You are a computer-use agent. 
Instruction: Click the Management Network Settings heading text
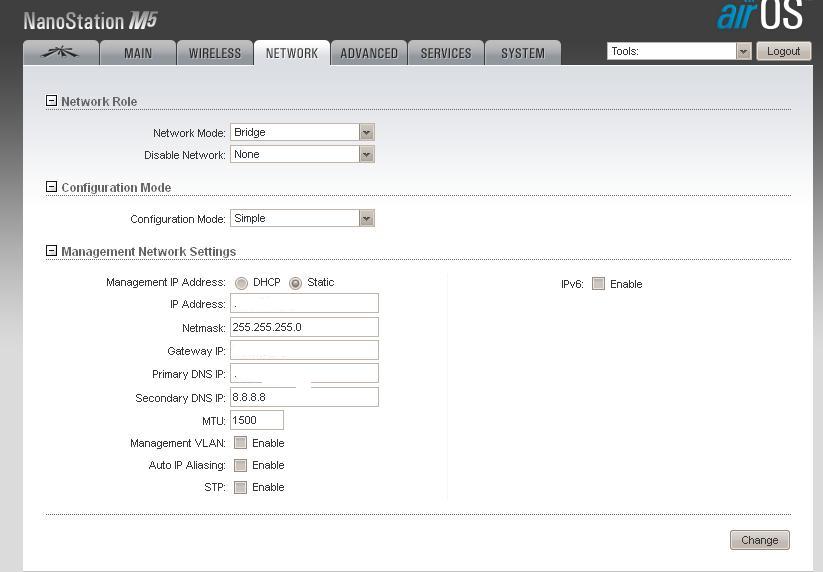click(149, 251)
